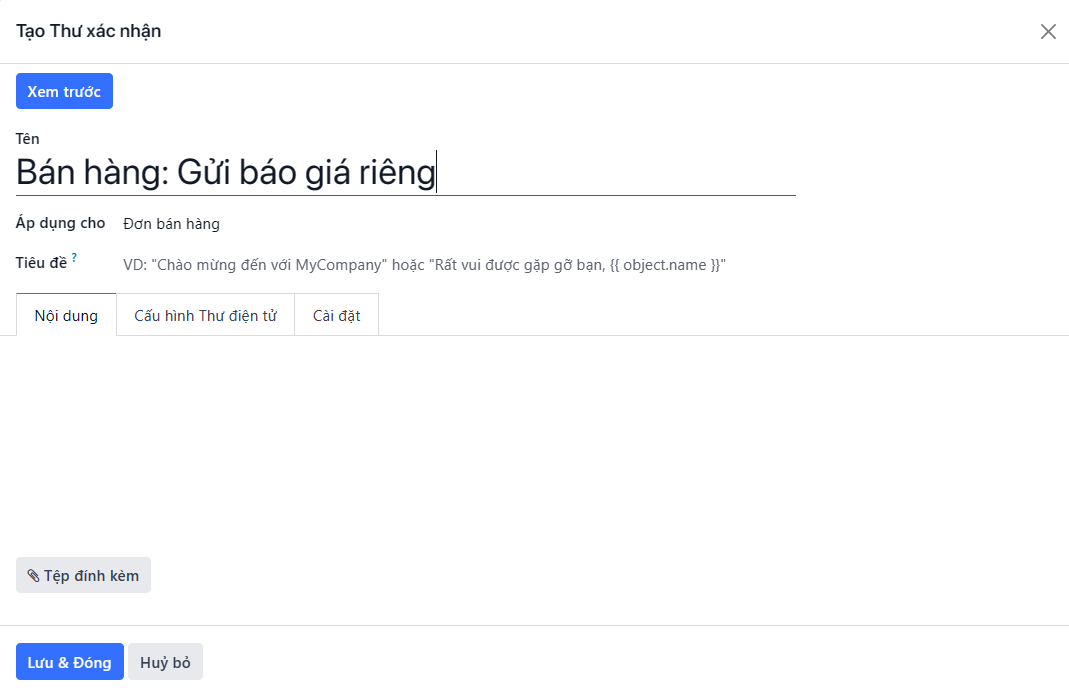Viewport: 1069px width, 692px height.
Task: Open the help tooltip beside Tiêu đề
Action: click(74, 258)
